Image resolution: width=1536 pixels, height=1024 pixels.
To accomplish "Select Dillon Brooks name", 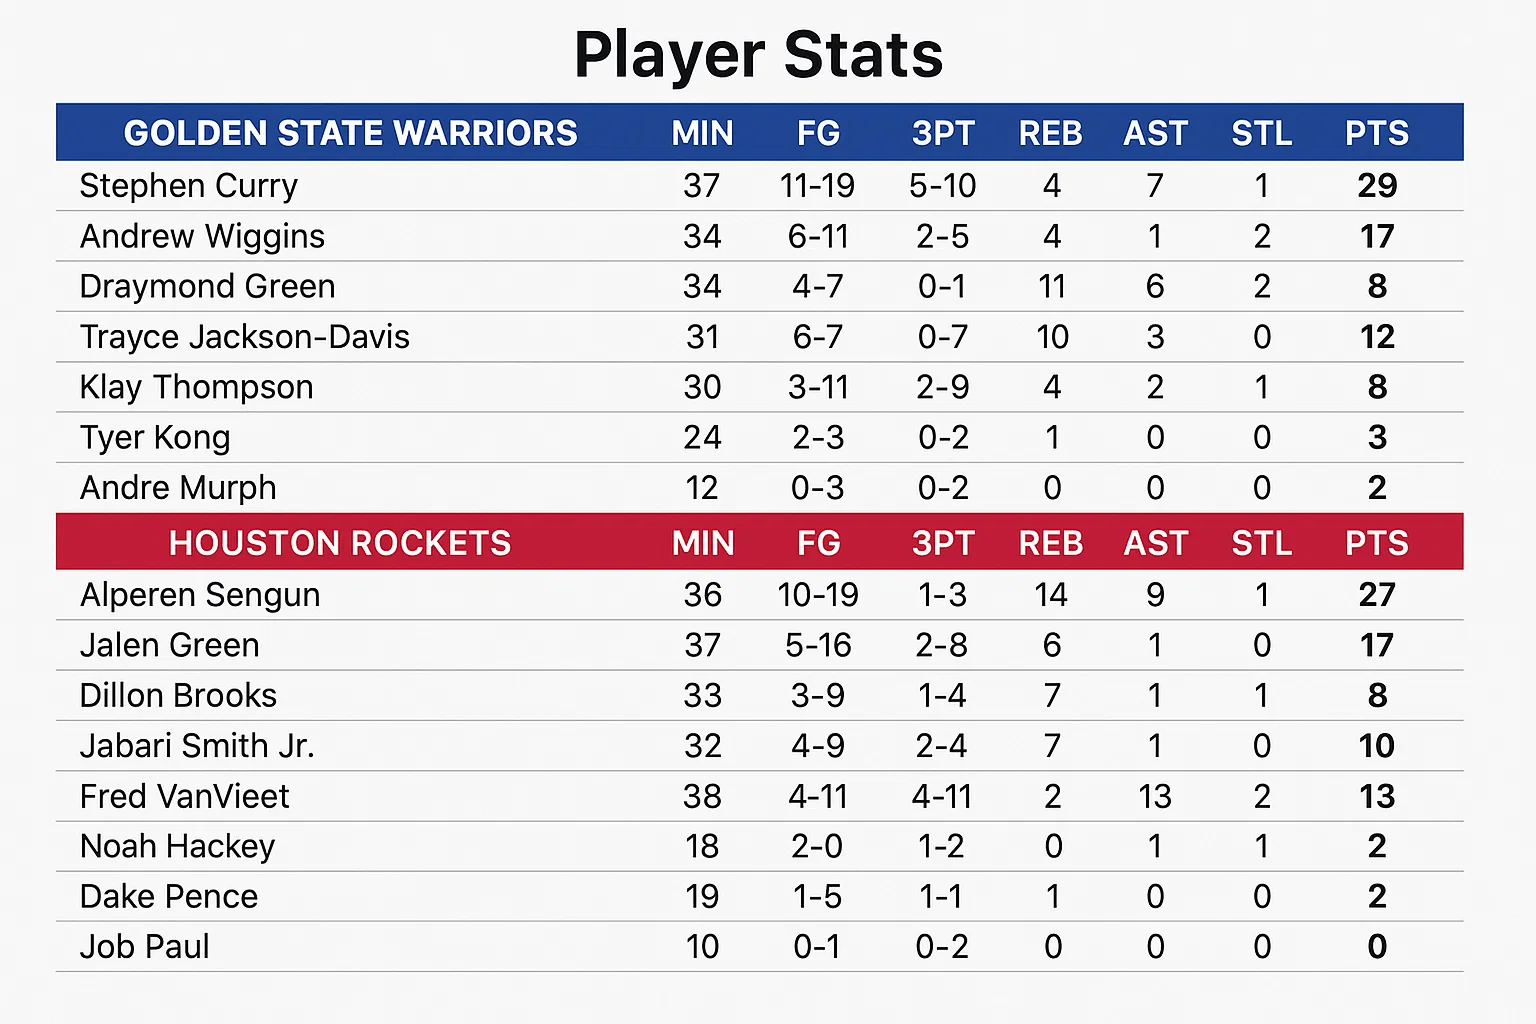I will (178, 695).
